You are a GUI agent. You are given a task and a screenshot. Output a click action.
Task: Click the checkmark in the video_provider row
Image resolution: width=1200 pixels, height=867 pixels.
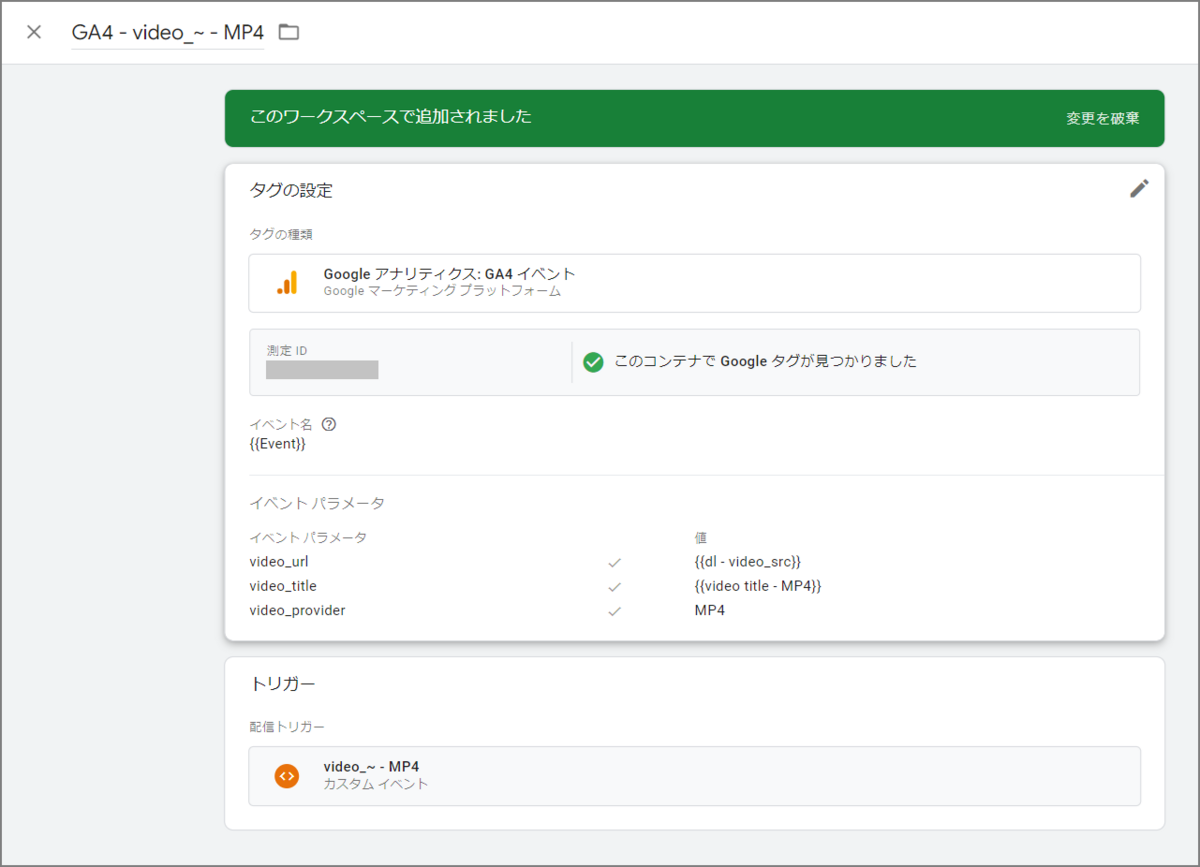615,611
